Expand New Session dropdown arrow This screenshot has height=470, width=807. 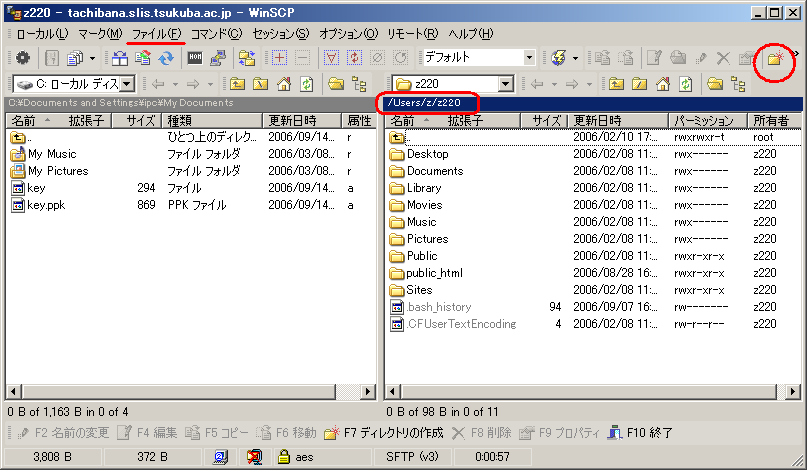(x=575, y=58)
